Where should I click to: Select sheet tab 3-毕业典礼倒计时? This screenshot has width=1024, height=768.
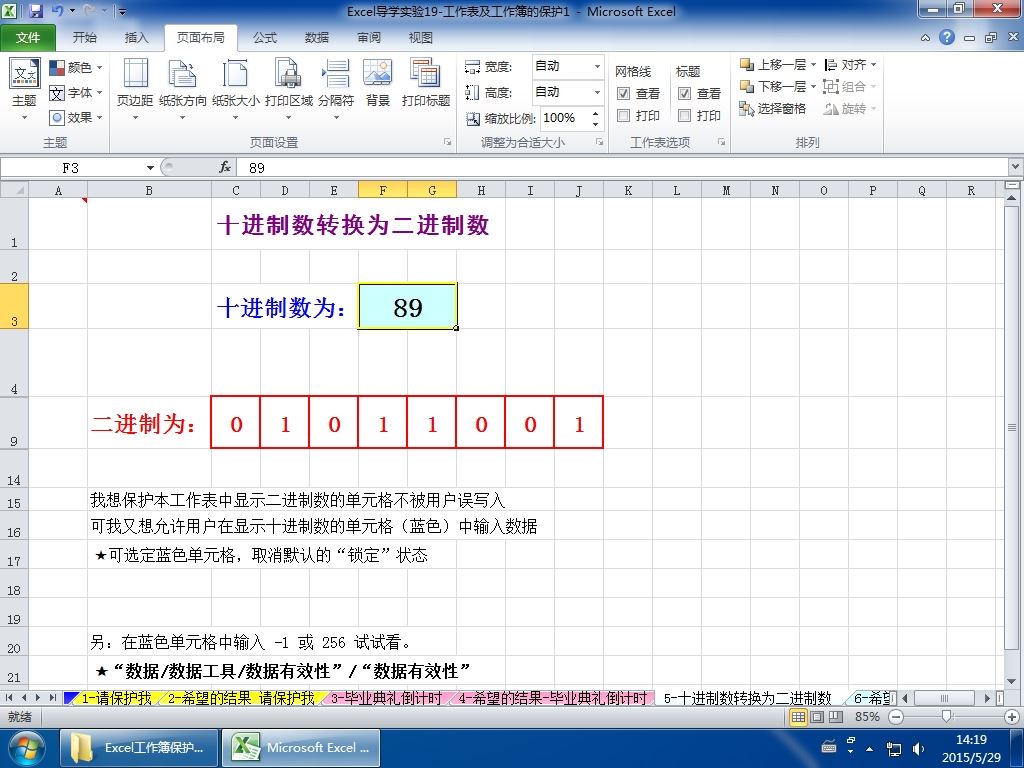tap(386, 698)
